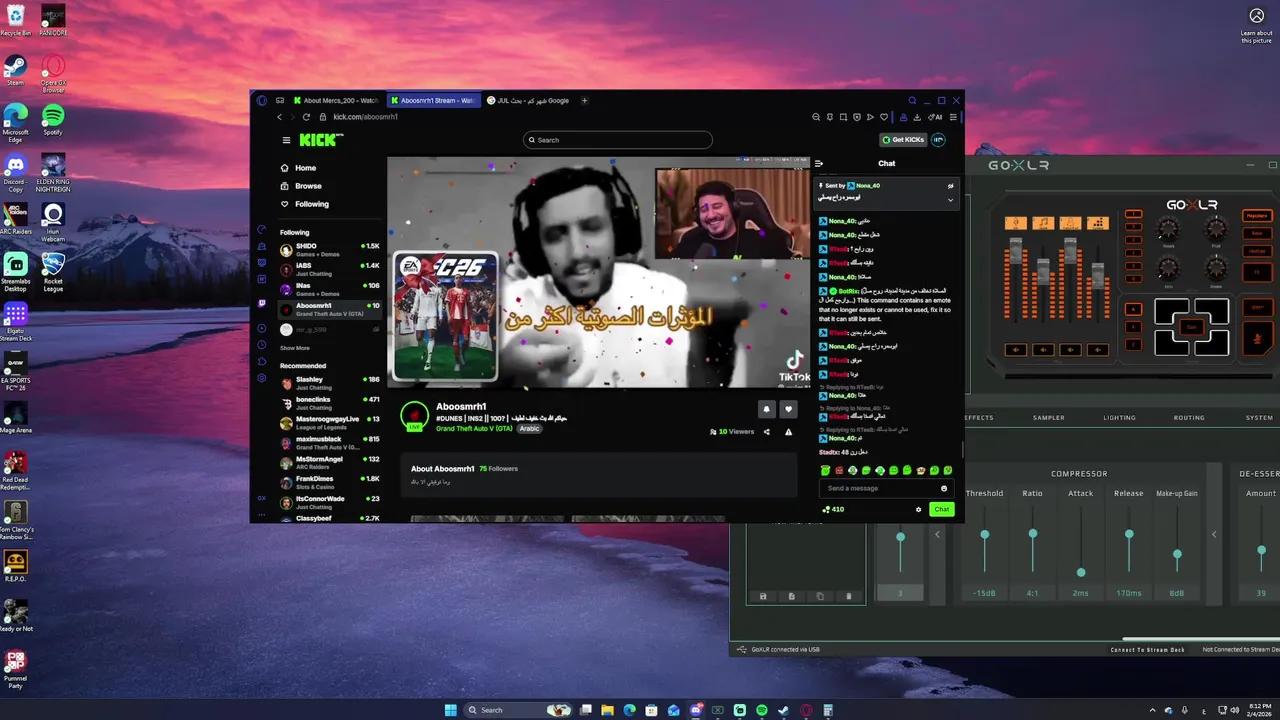Click user avatar in Kick header

pos(938,140)
